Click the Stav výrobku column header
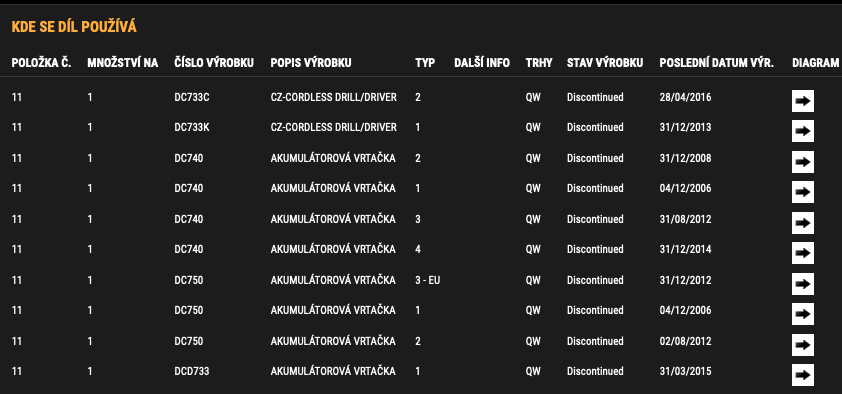The height and width of the screenshot is (394, 842). [x=605, y=63]
